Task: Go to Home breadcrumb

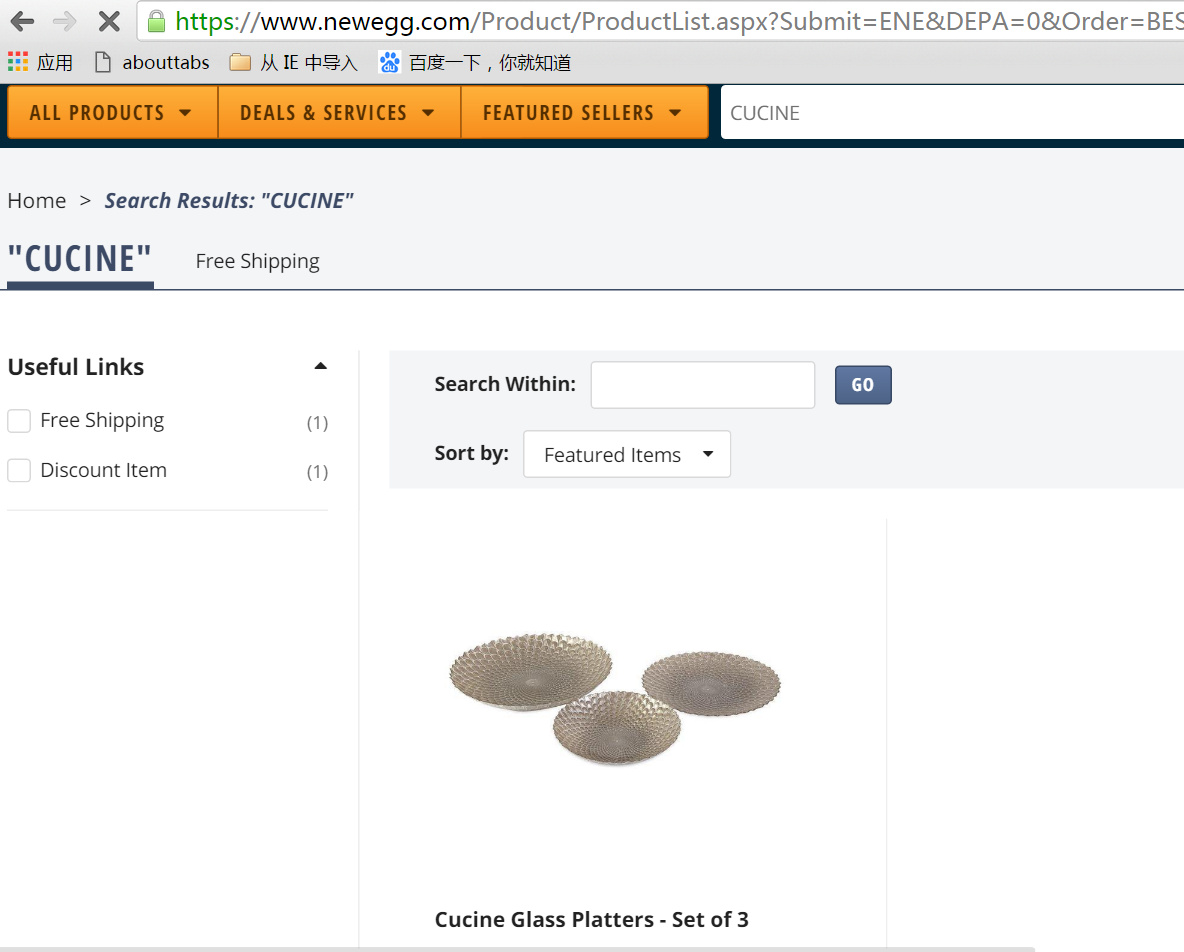Action: [37, 201]
